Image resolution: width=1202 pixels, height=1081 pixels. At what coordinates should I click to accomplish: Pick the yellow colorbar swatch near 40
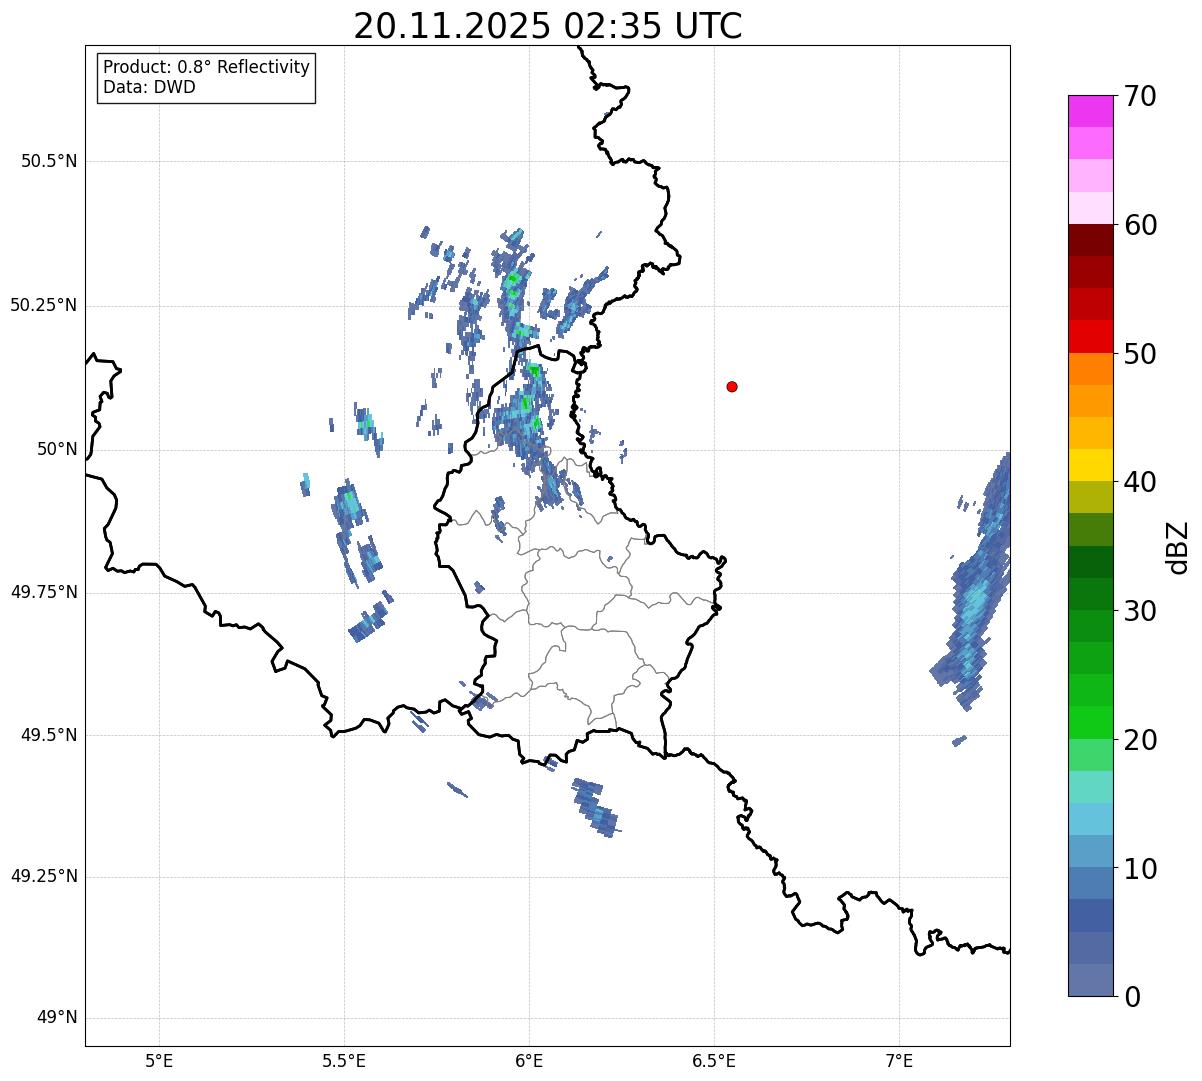pyautogui.click(x=1089, y=465)
